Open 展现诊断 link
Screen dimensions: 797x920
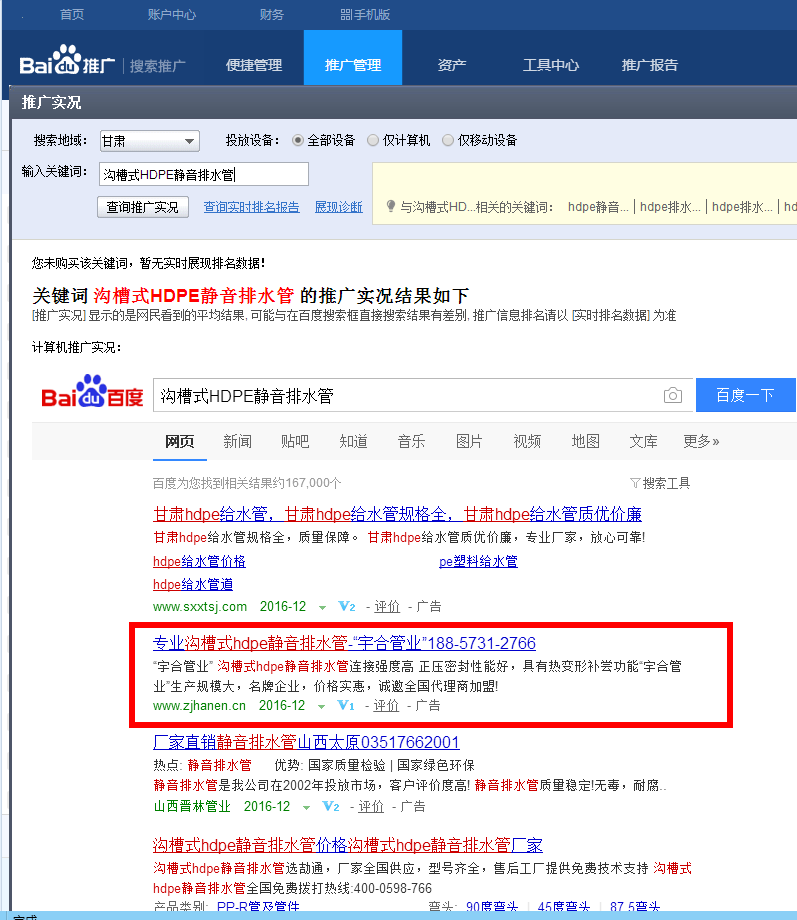(x=339, y=207)
